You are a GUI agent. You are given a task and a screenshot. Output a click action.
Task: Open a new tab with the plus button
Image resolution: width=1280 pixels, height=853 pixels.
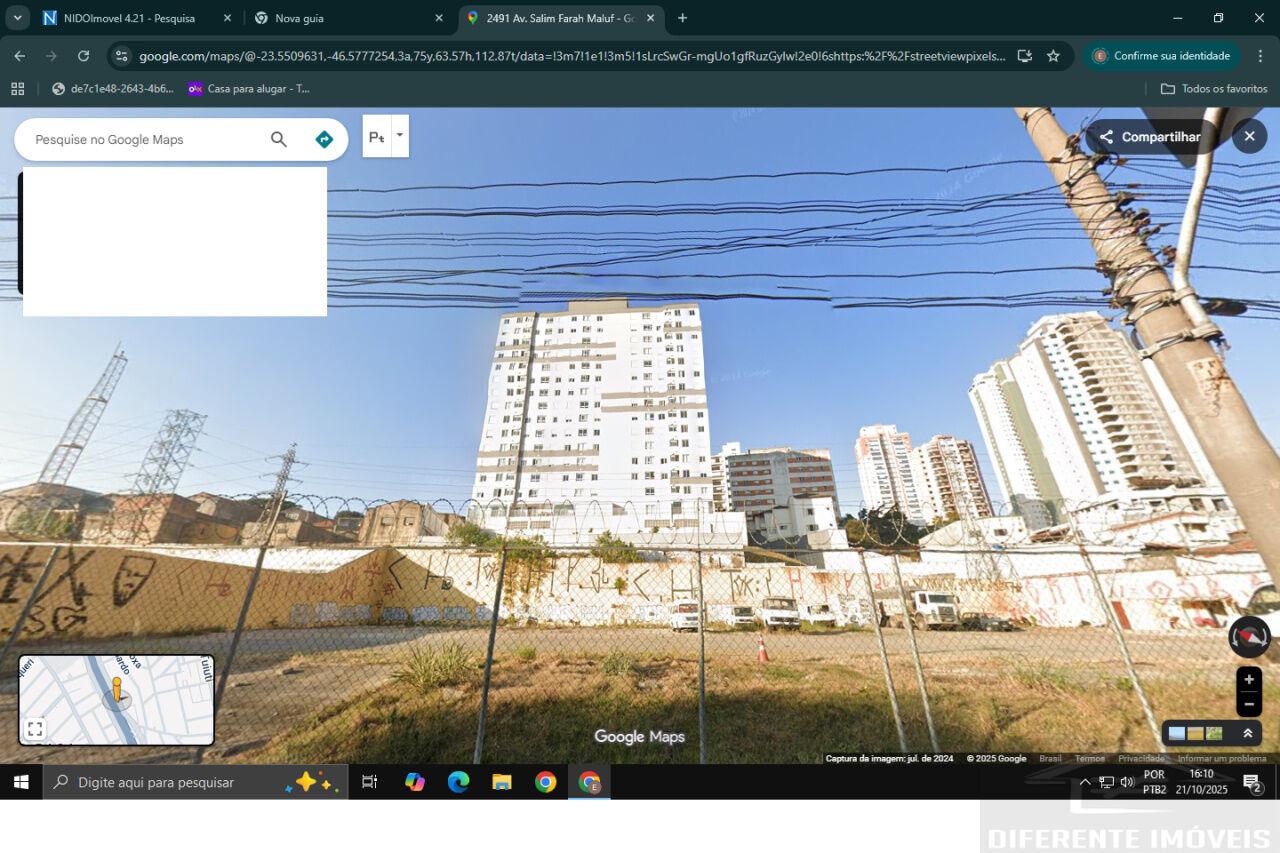coord(682,18)
